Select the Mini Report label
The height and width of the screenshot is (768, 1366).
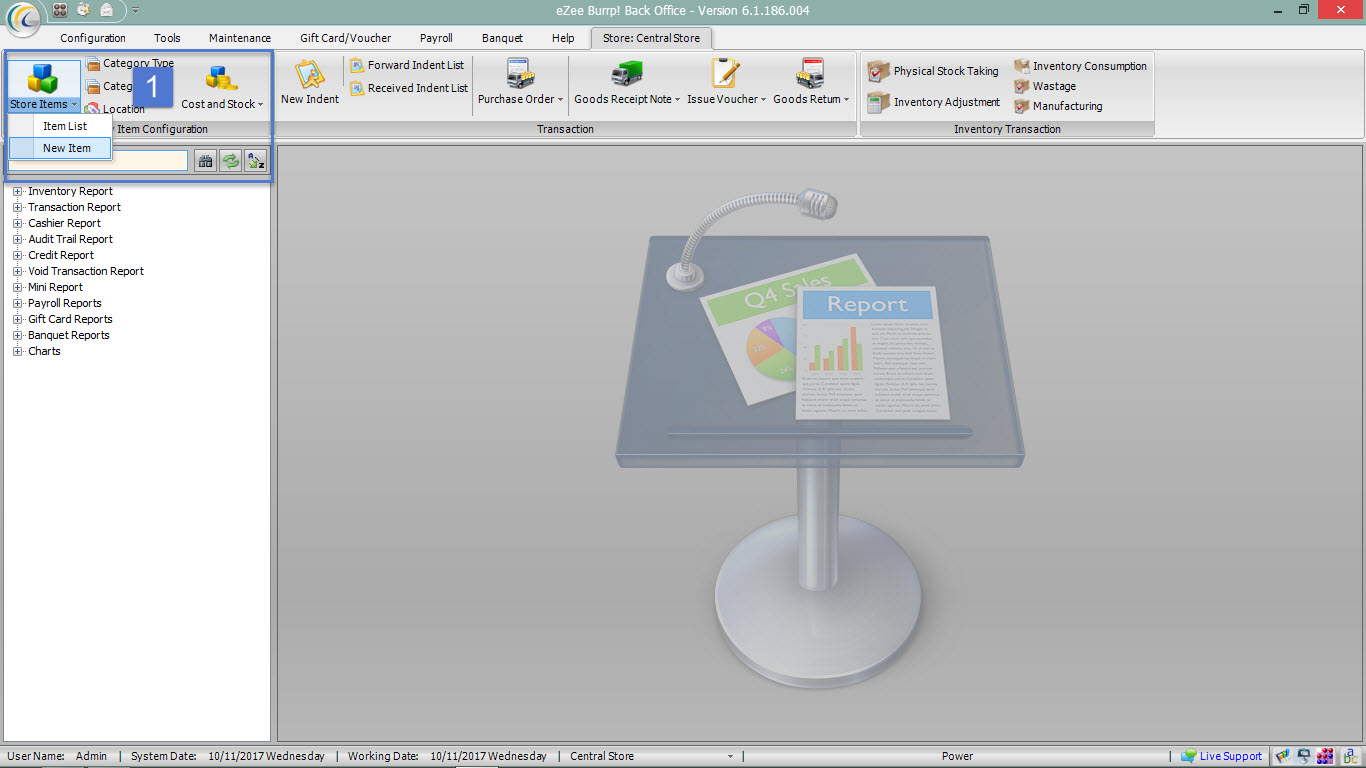[55, 287]
